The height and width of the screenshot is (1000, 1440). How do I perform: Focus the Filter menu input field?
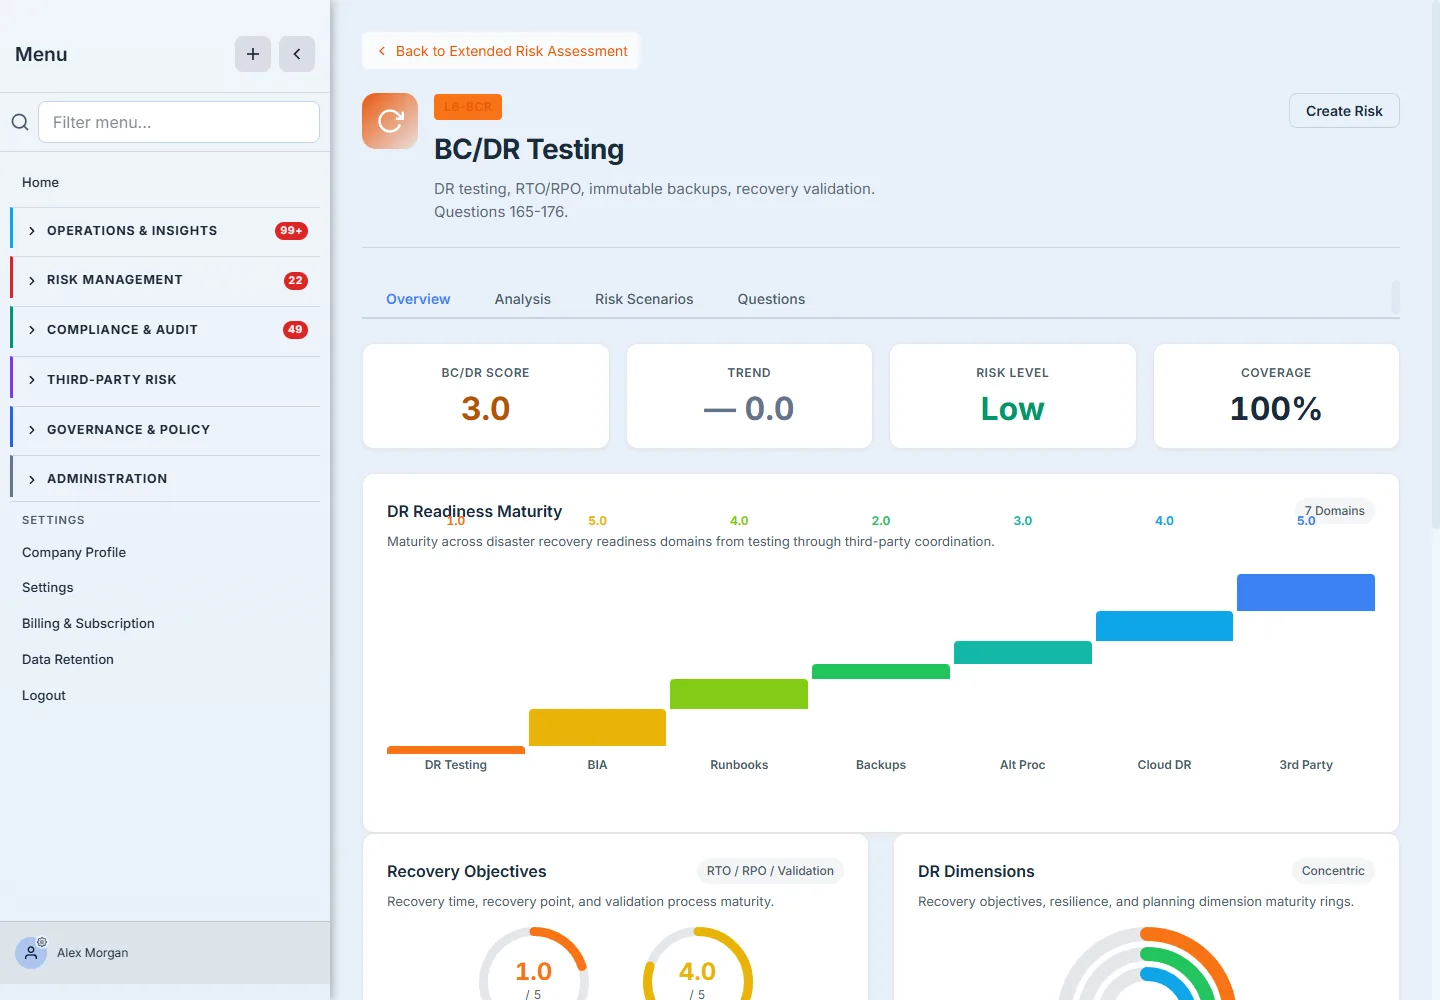pyautogui.click(x=179, y=122)
